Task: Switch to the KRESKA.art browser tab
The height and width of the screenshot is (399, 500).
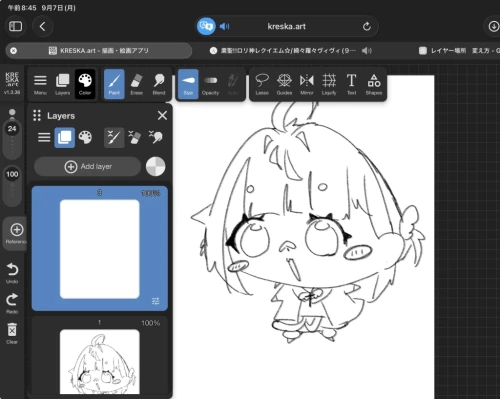Action: click(99, 51)
